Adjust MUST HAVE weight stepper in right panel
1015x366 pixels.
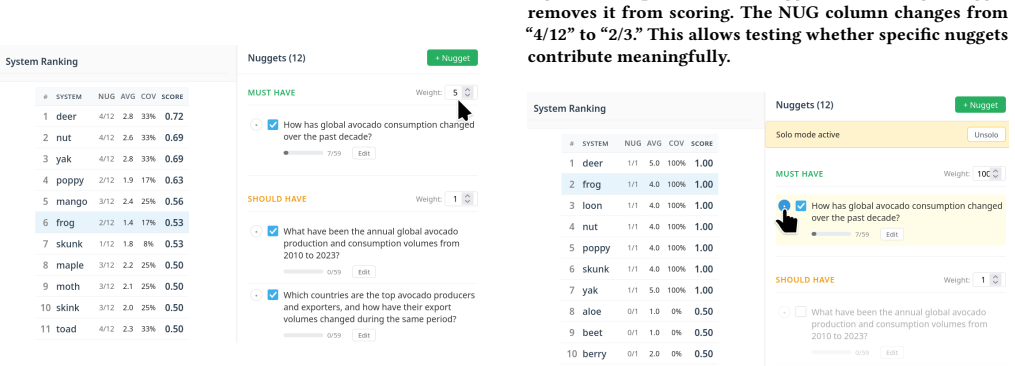coord(997,174)
